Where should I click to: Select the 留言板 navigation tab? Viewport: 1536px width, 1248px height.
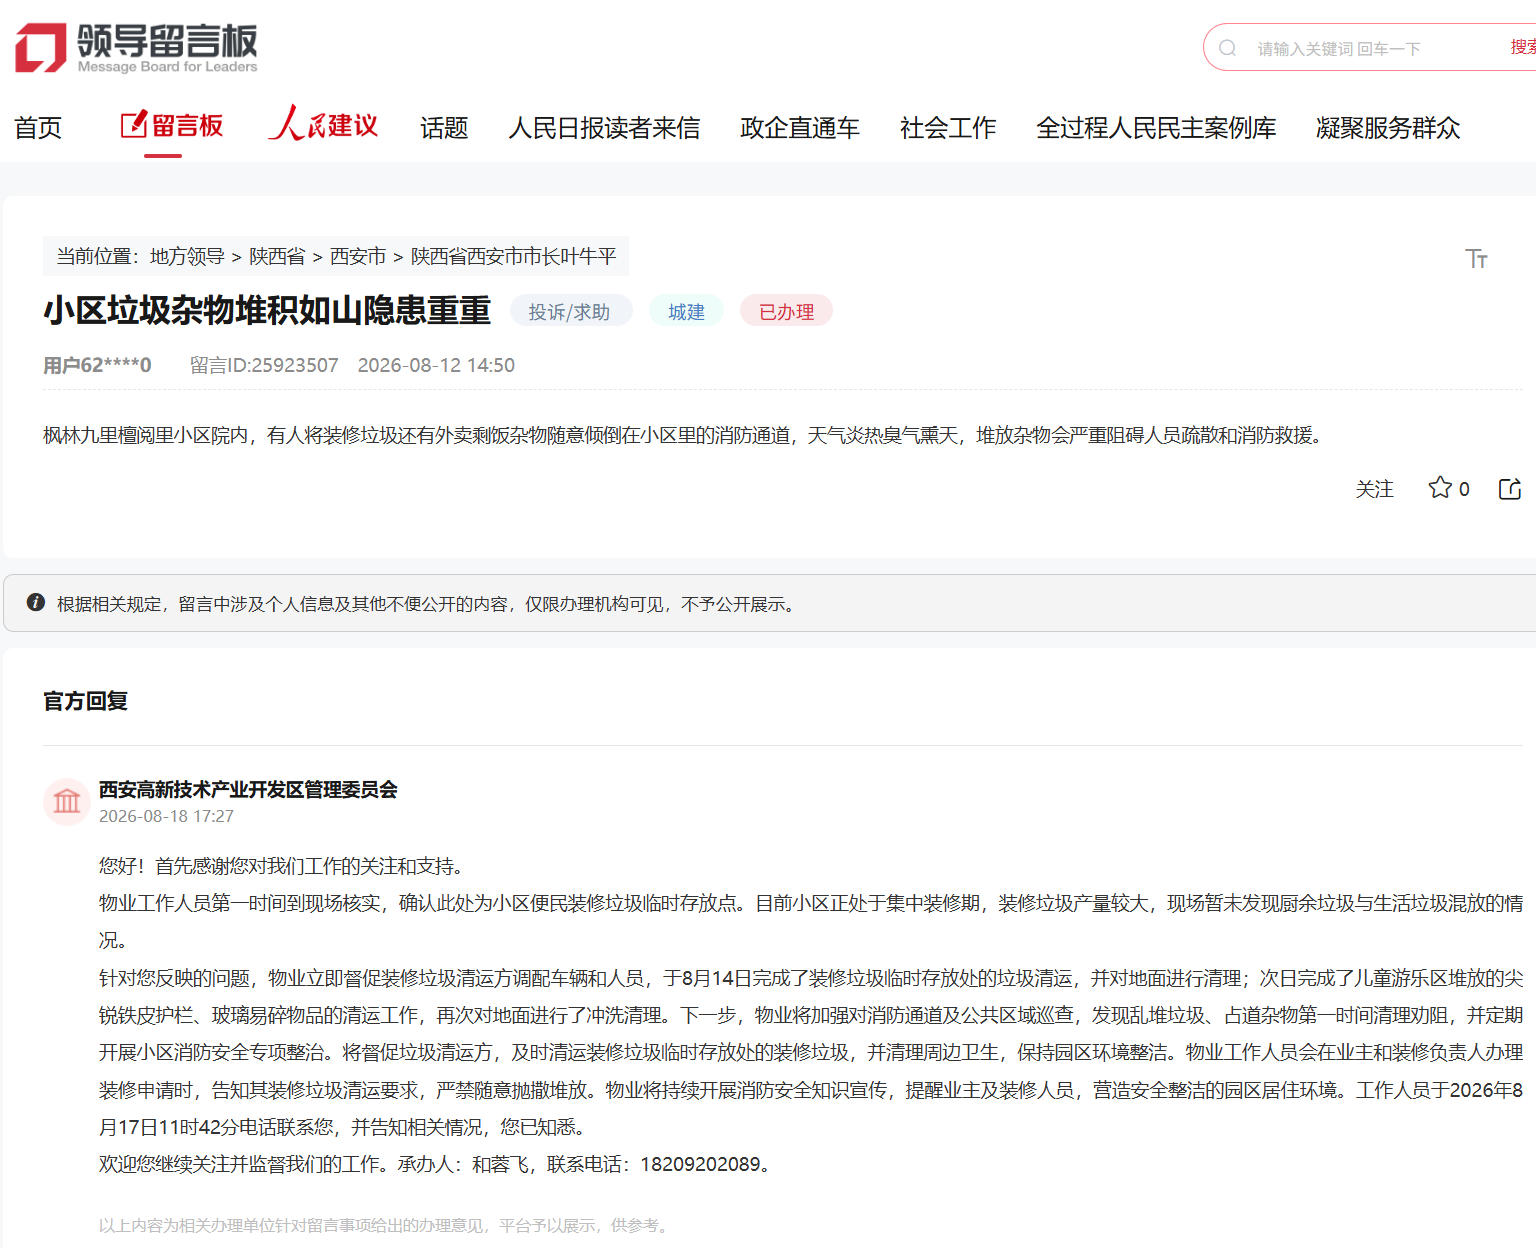coord(172,126)
